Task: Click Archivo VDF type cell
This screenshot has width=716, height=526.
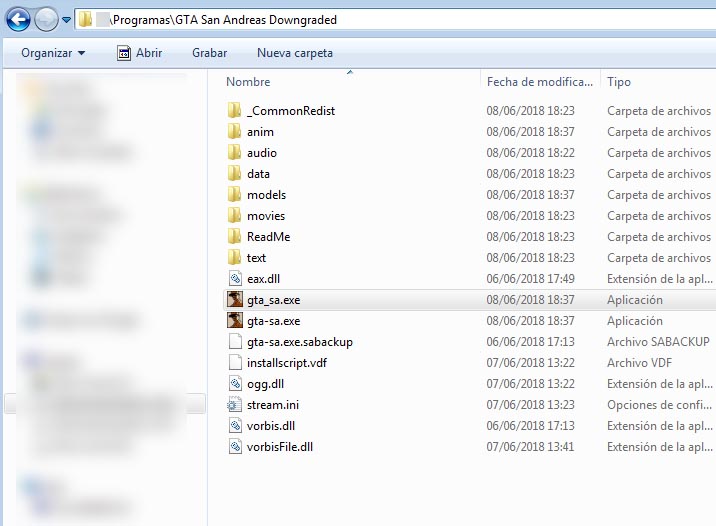Action: click(639, 363)
